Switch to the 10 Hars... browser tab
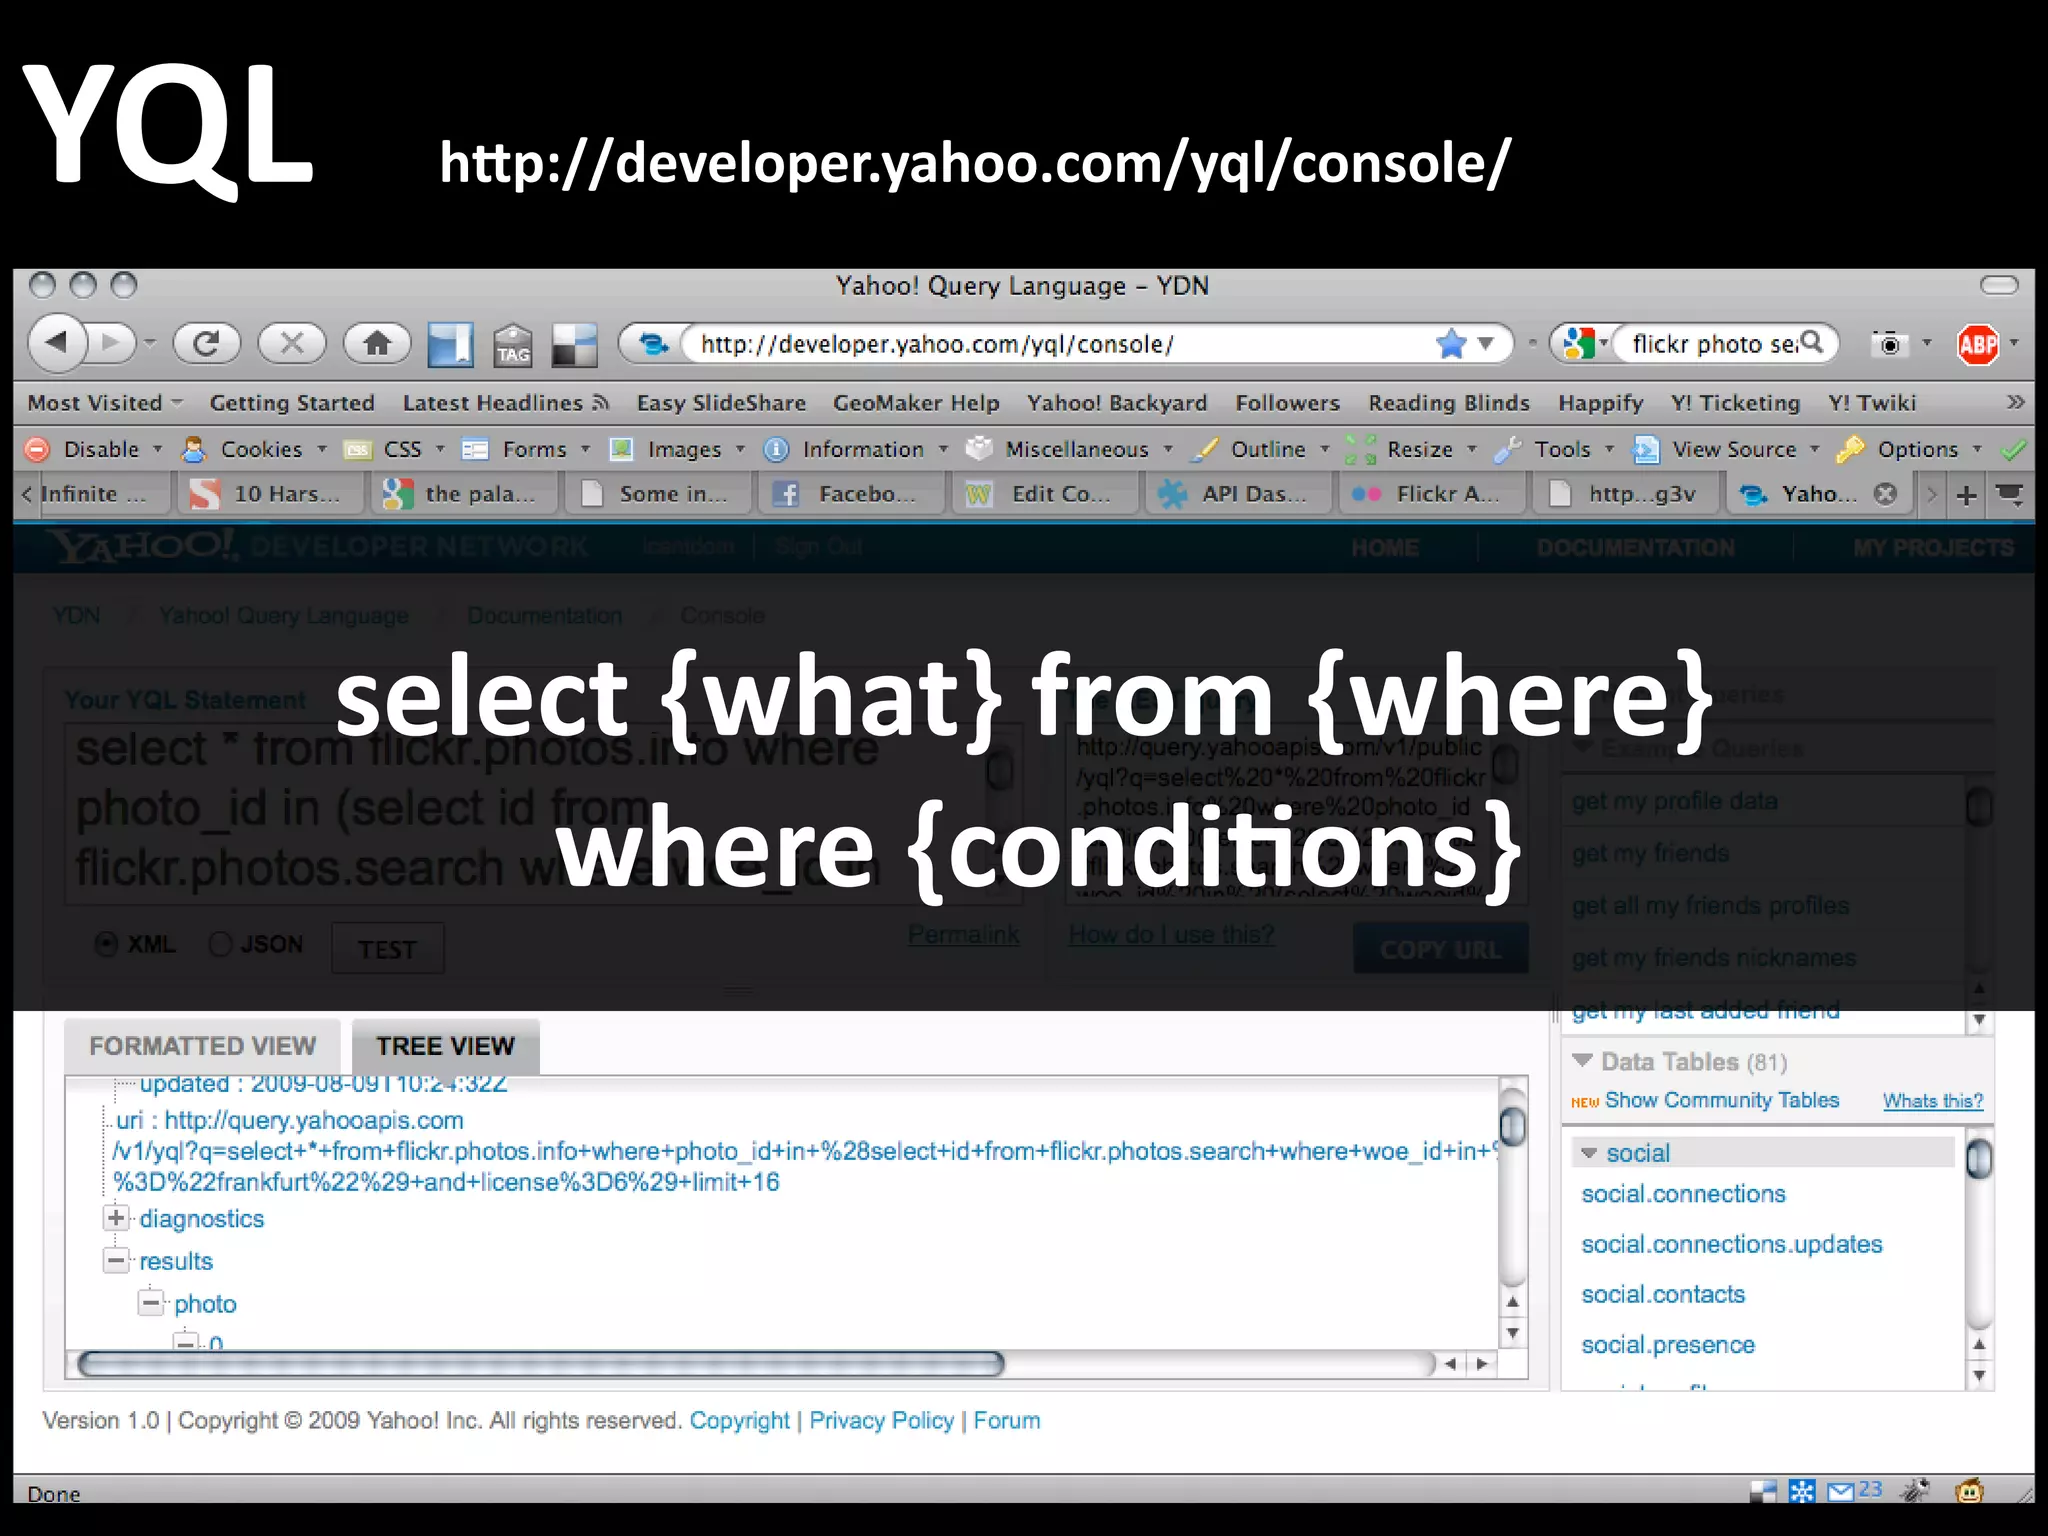The image size is (2048, 1536). pyautogui.click(x=272, y=494)
